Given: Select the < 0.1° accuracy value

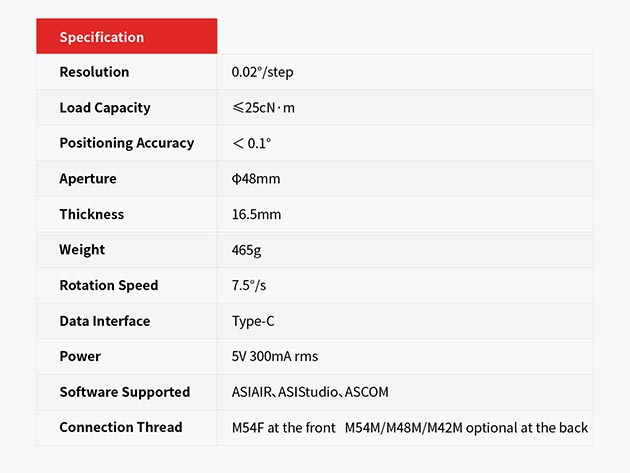Looking at the screenshot, I should 252,143.
